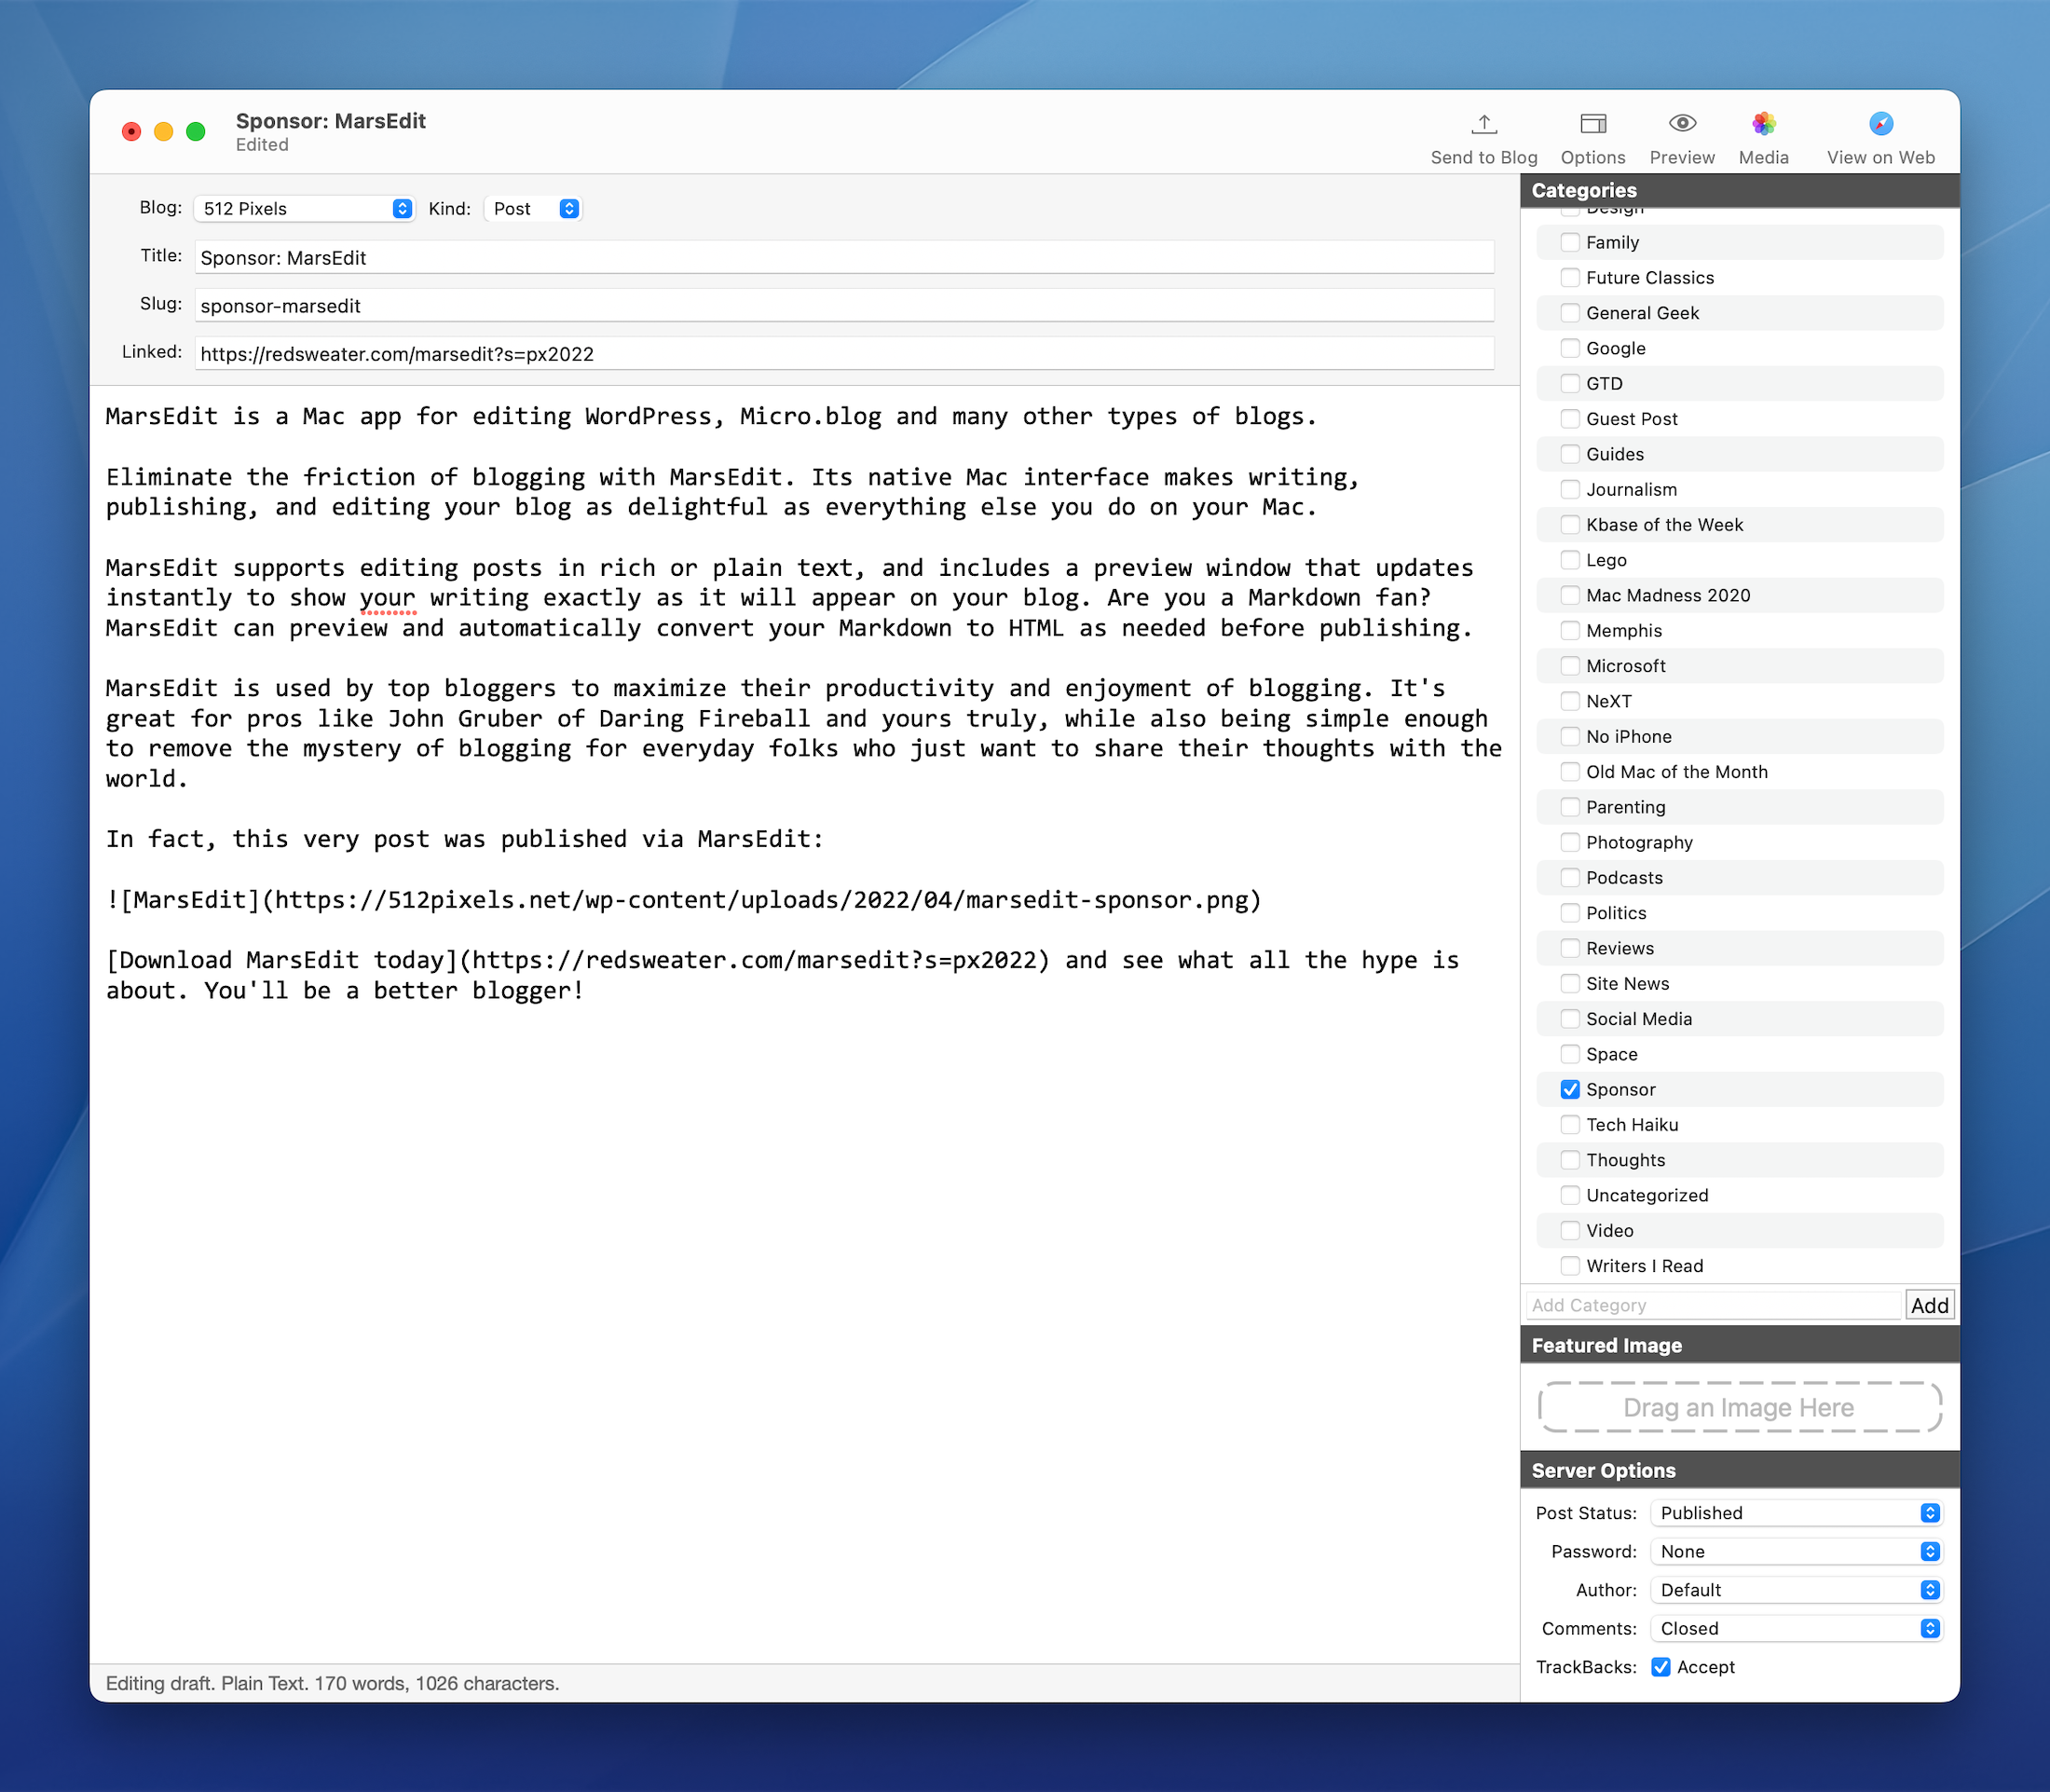Tick the Google category checkbox

(1570, 348)
